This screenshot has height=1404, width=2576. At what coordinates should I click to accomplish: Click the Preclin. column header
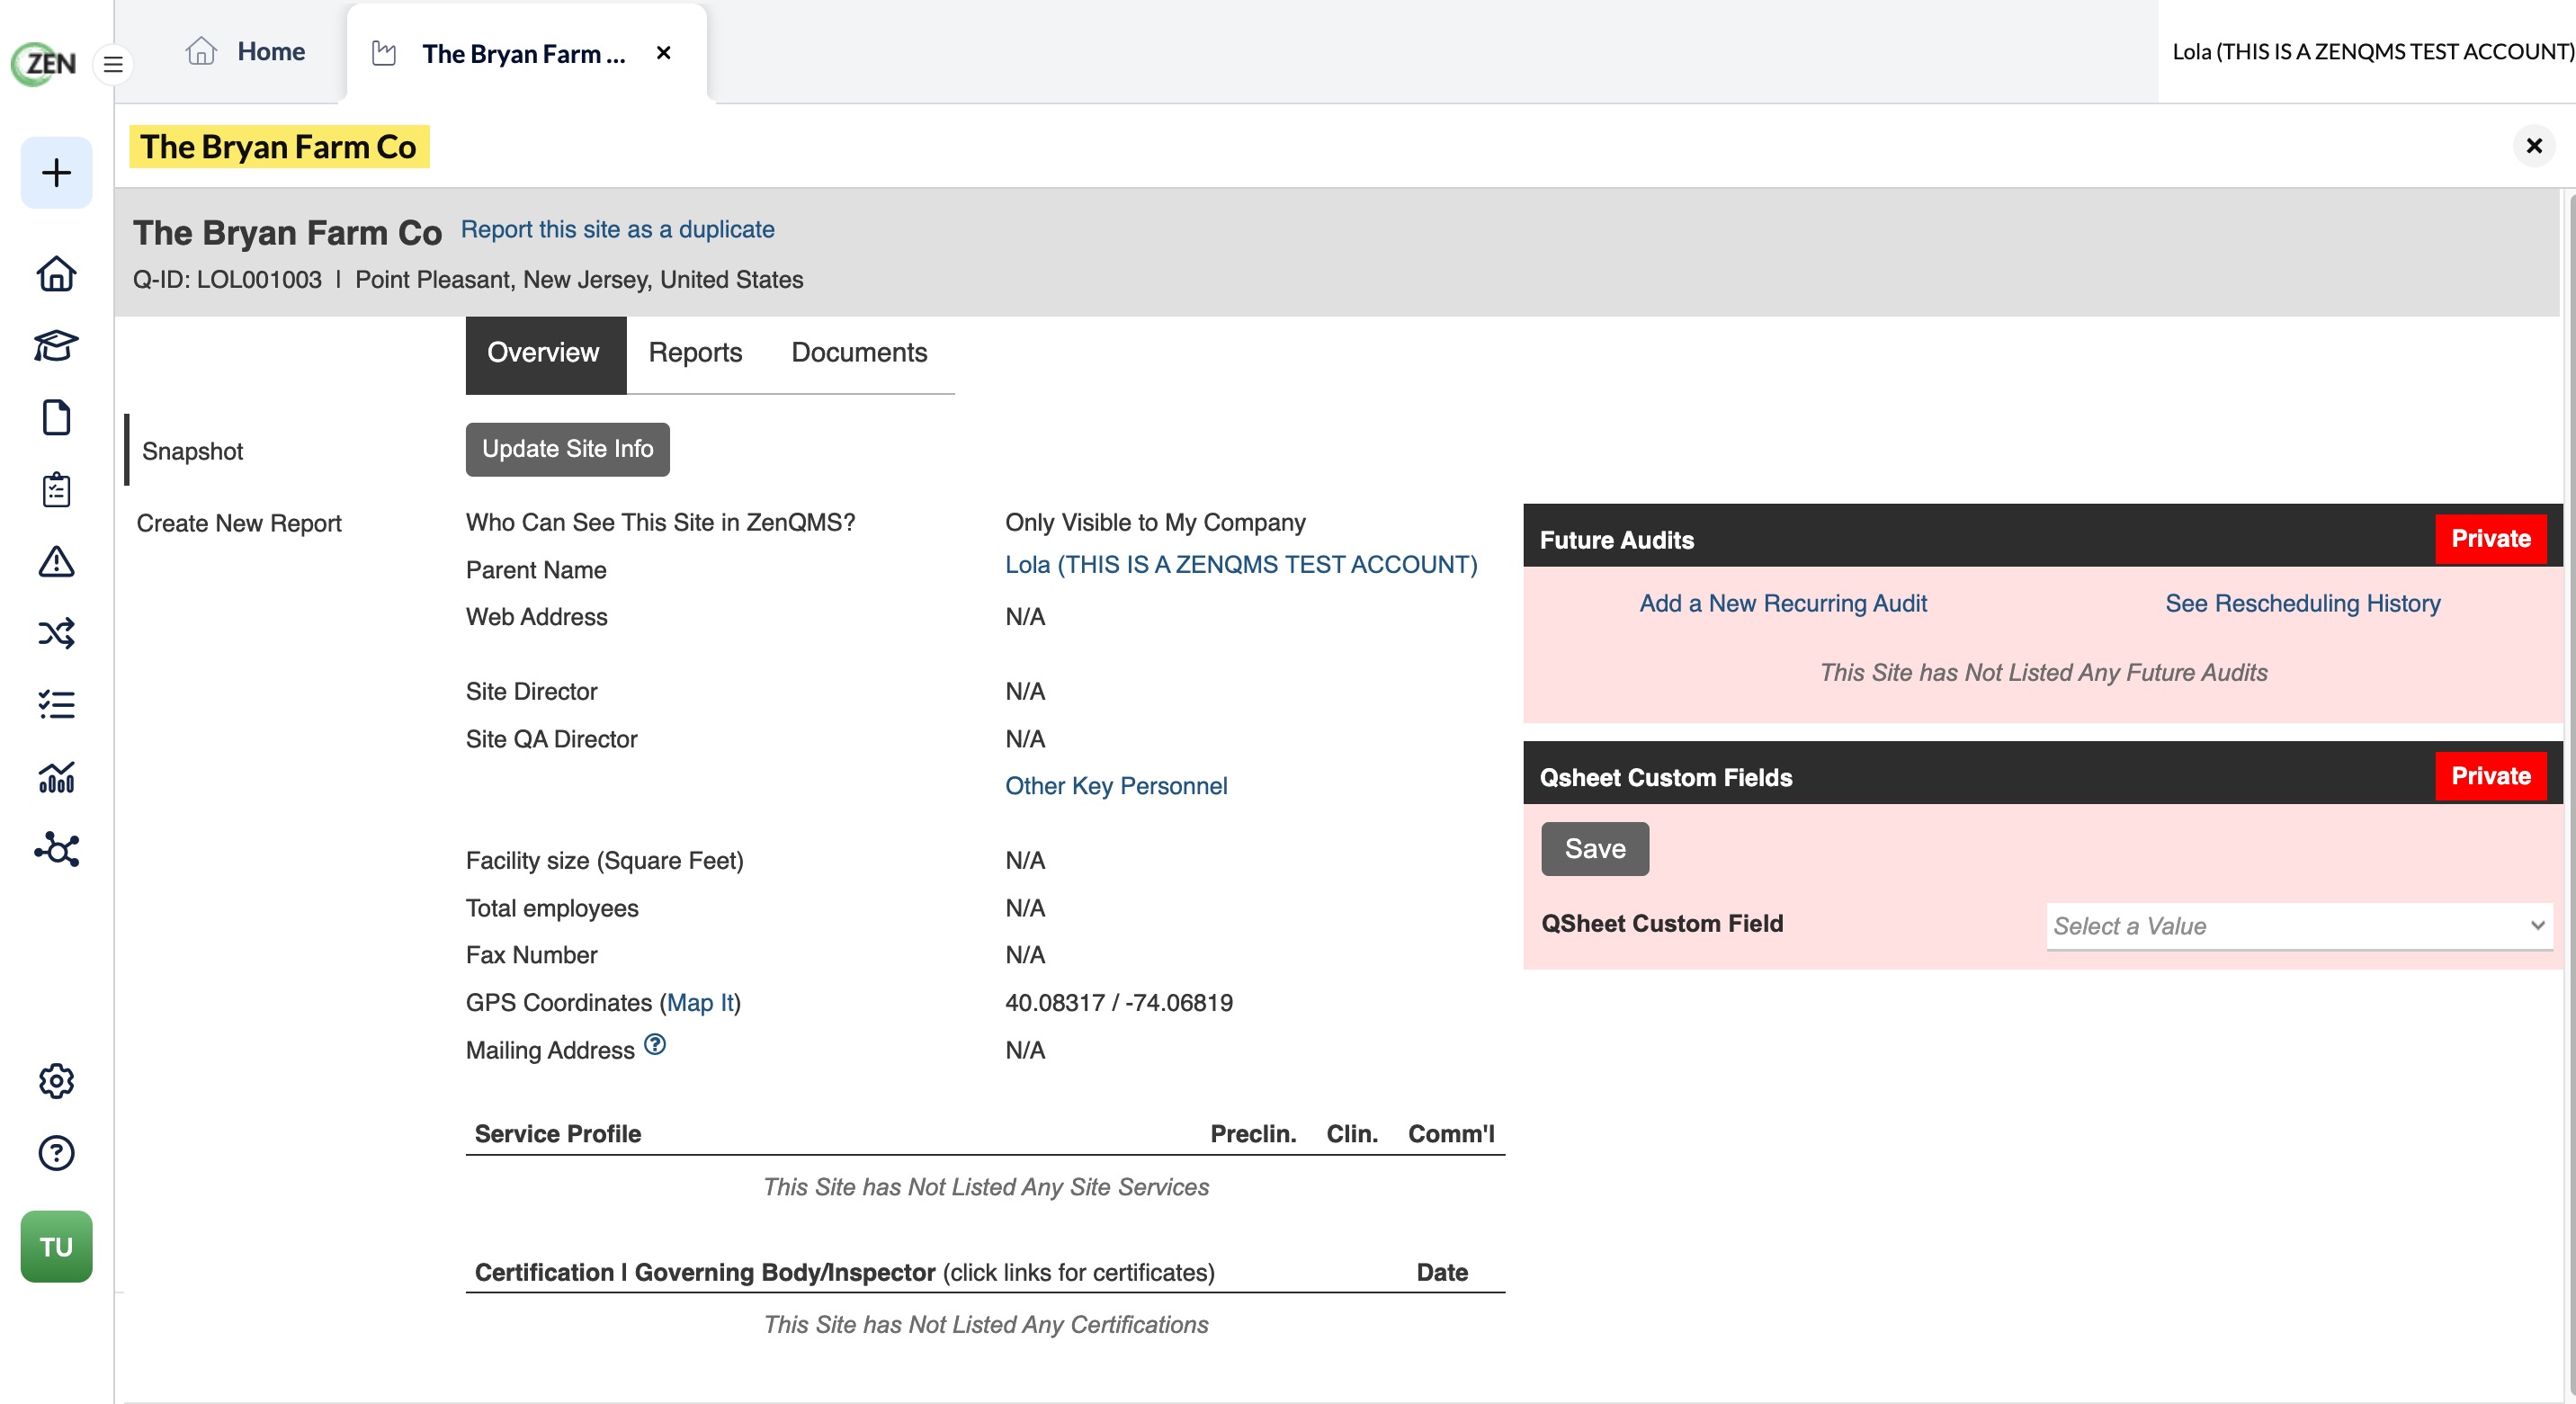(1253, 1134)
